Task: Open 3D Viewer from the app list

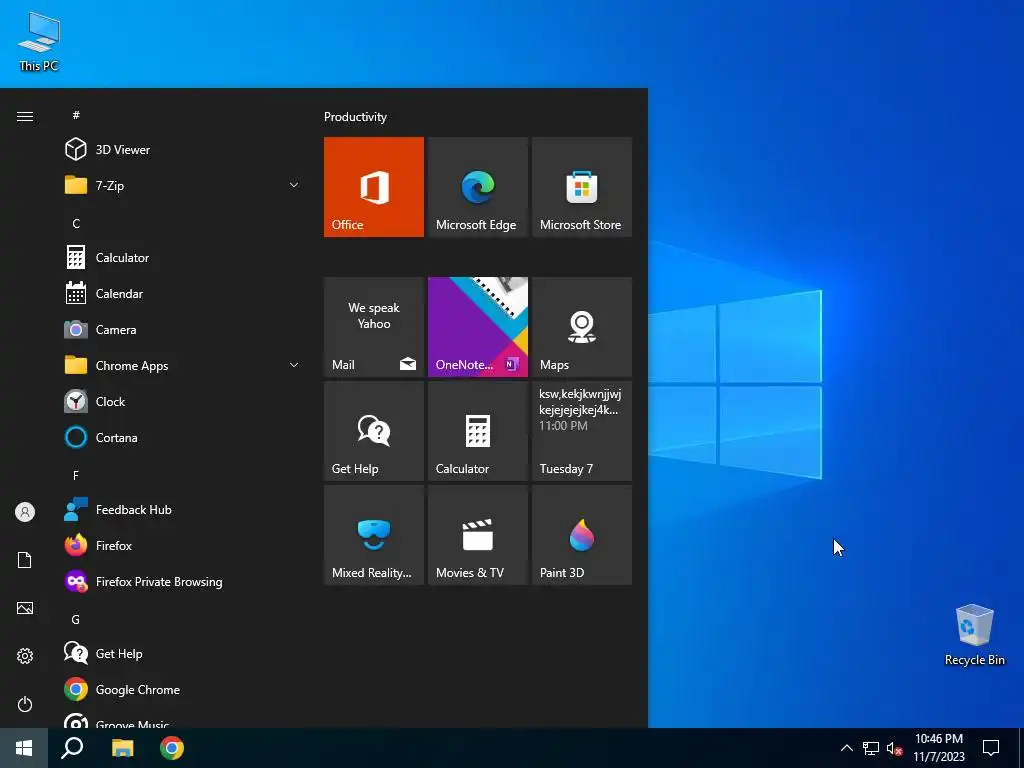Action: [183, 150]
